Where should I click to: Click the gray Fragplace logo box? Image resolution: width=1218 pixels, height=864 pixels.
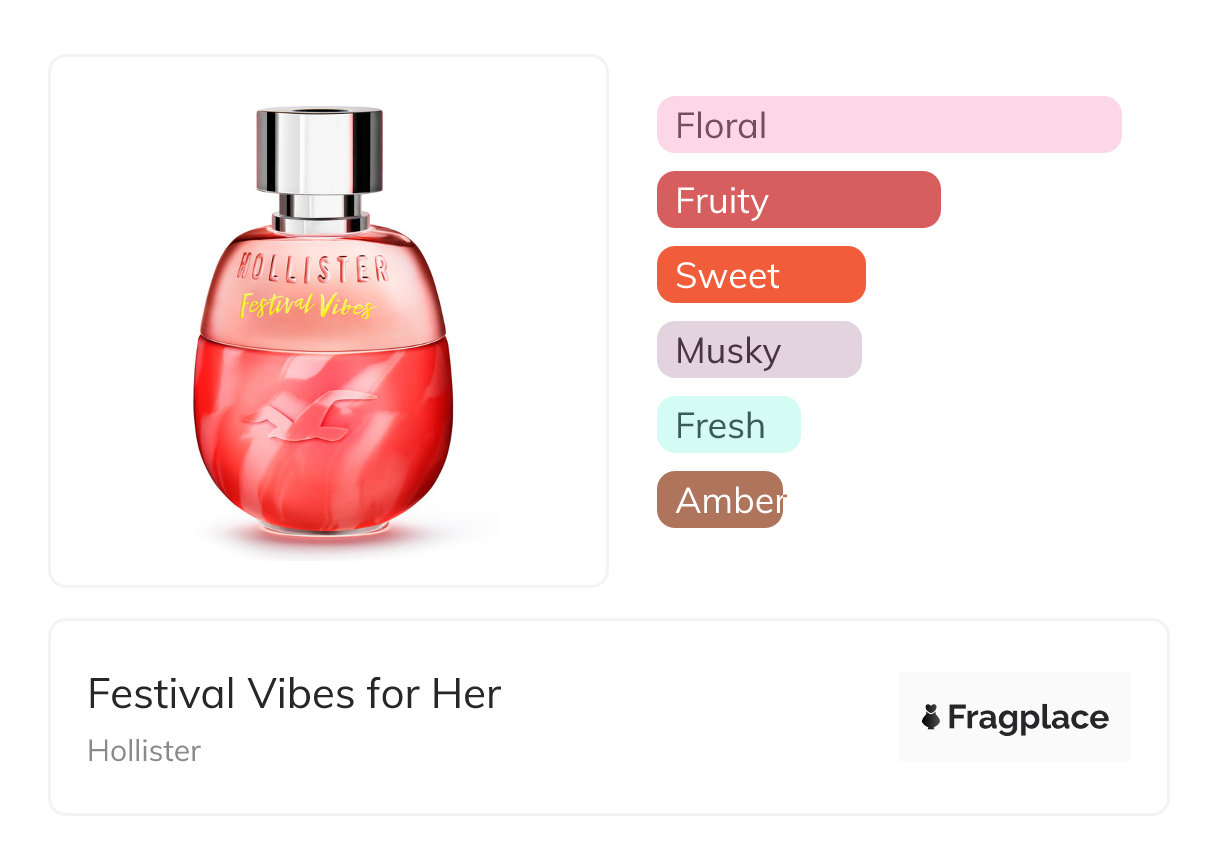coord(1014,690)
